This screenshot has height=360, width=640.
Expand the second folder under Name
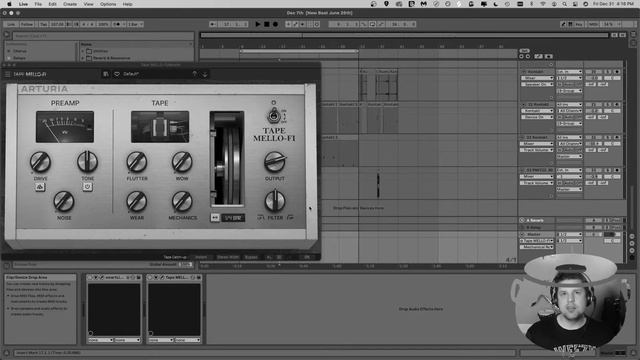[83, 58]
